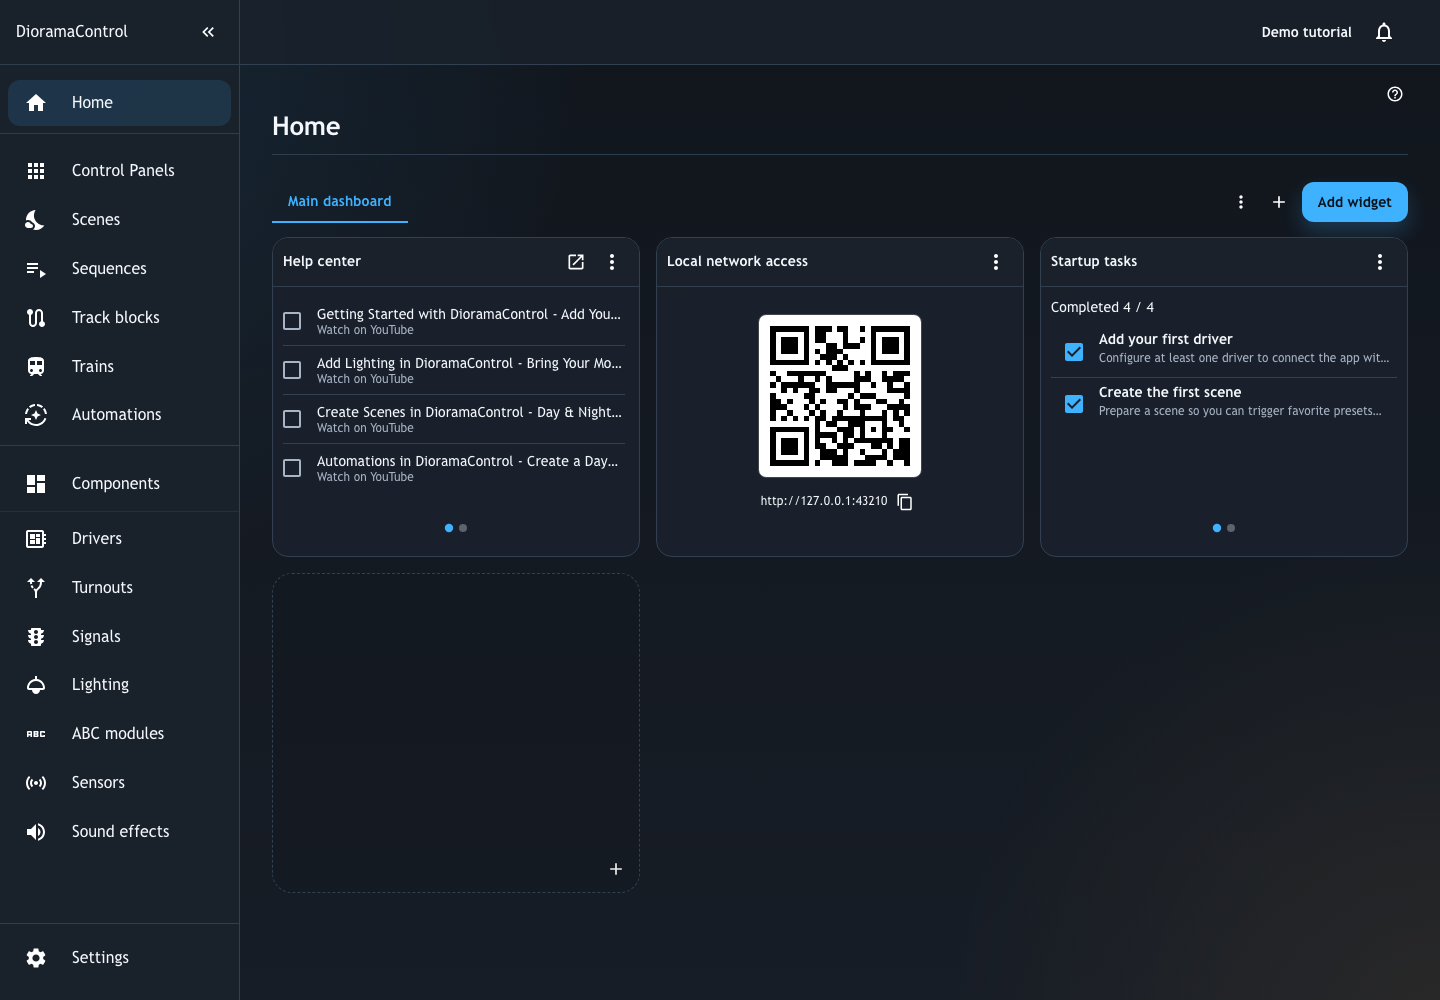This screenshot has height=1000, width=1440.
Task: Open Help center in external window
Action: click(576, 262)
